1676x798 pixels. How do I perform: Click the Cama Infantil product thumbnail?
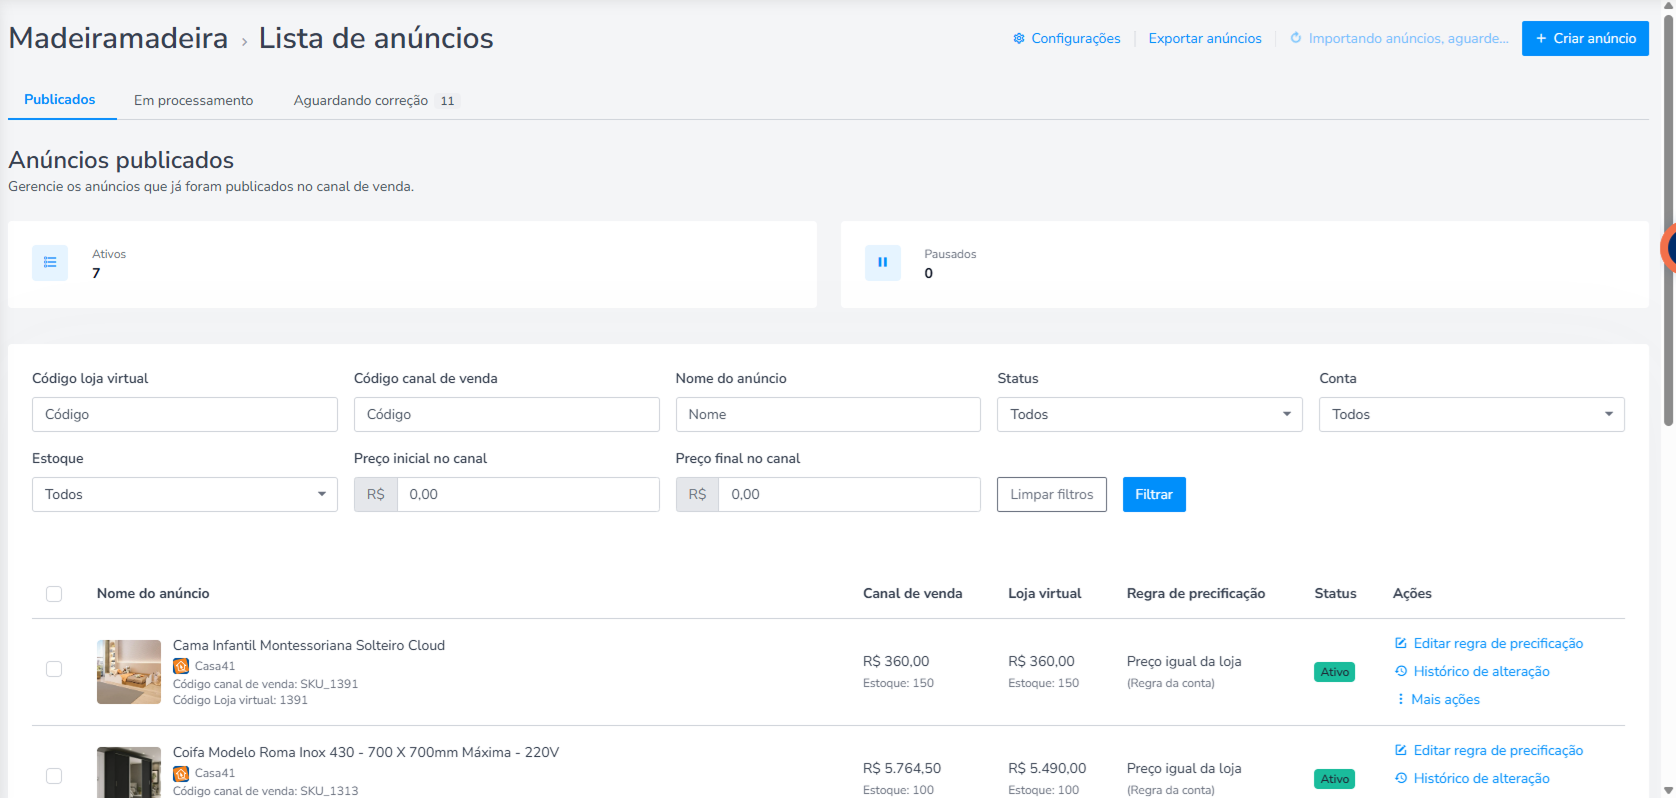129,672
